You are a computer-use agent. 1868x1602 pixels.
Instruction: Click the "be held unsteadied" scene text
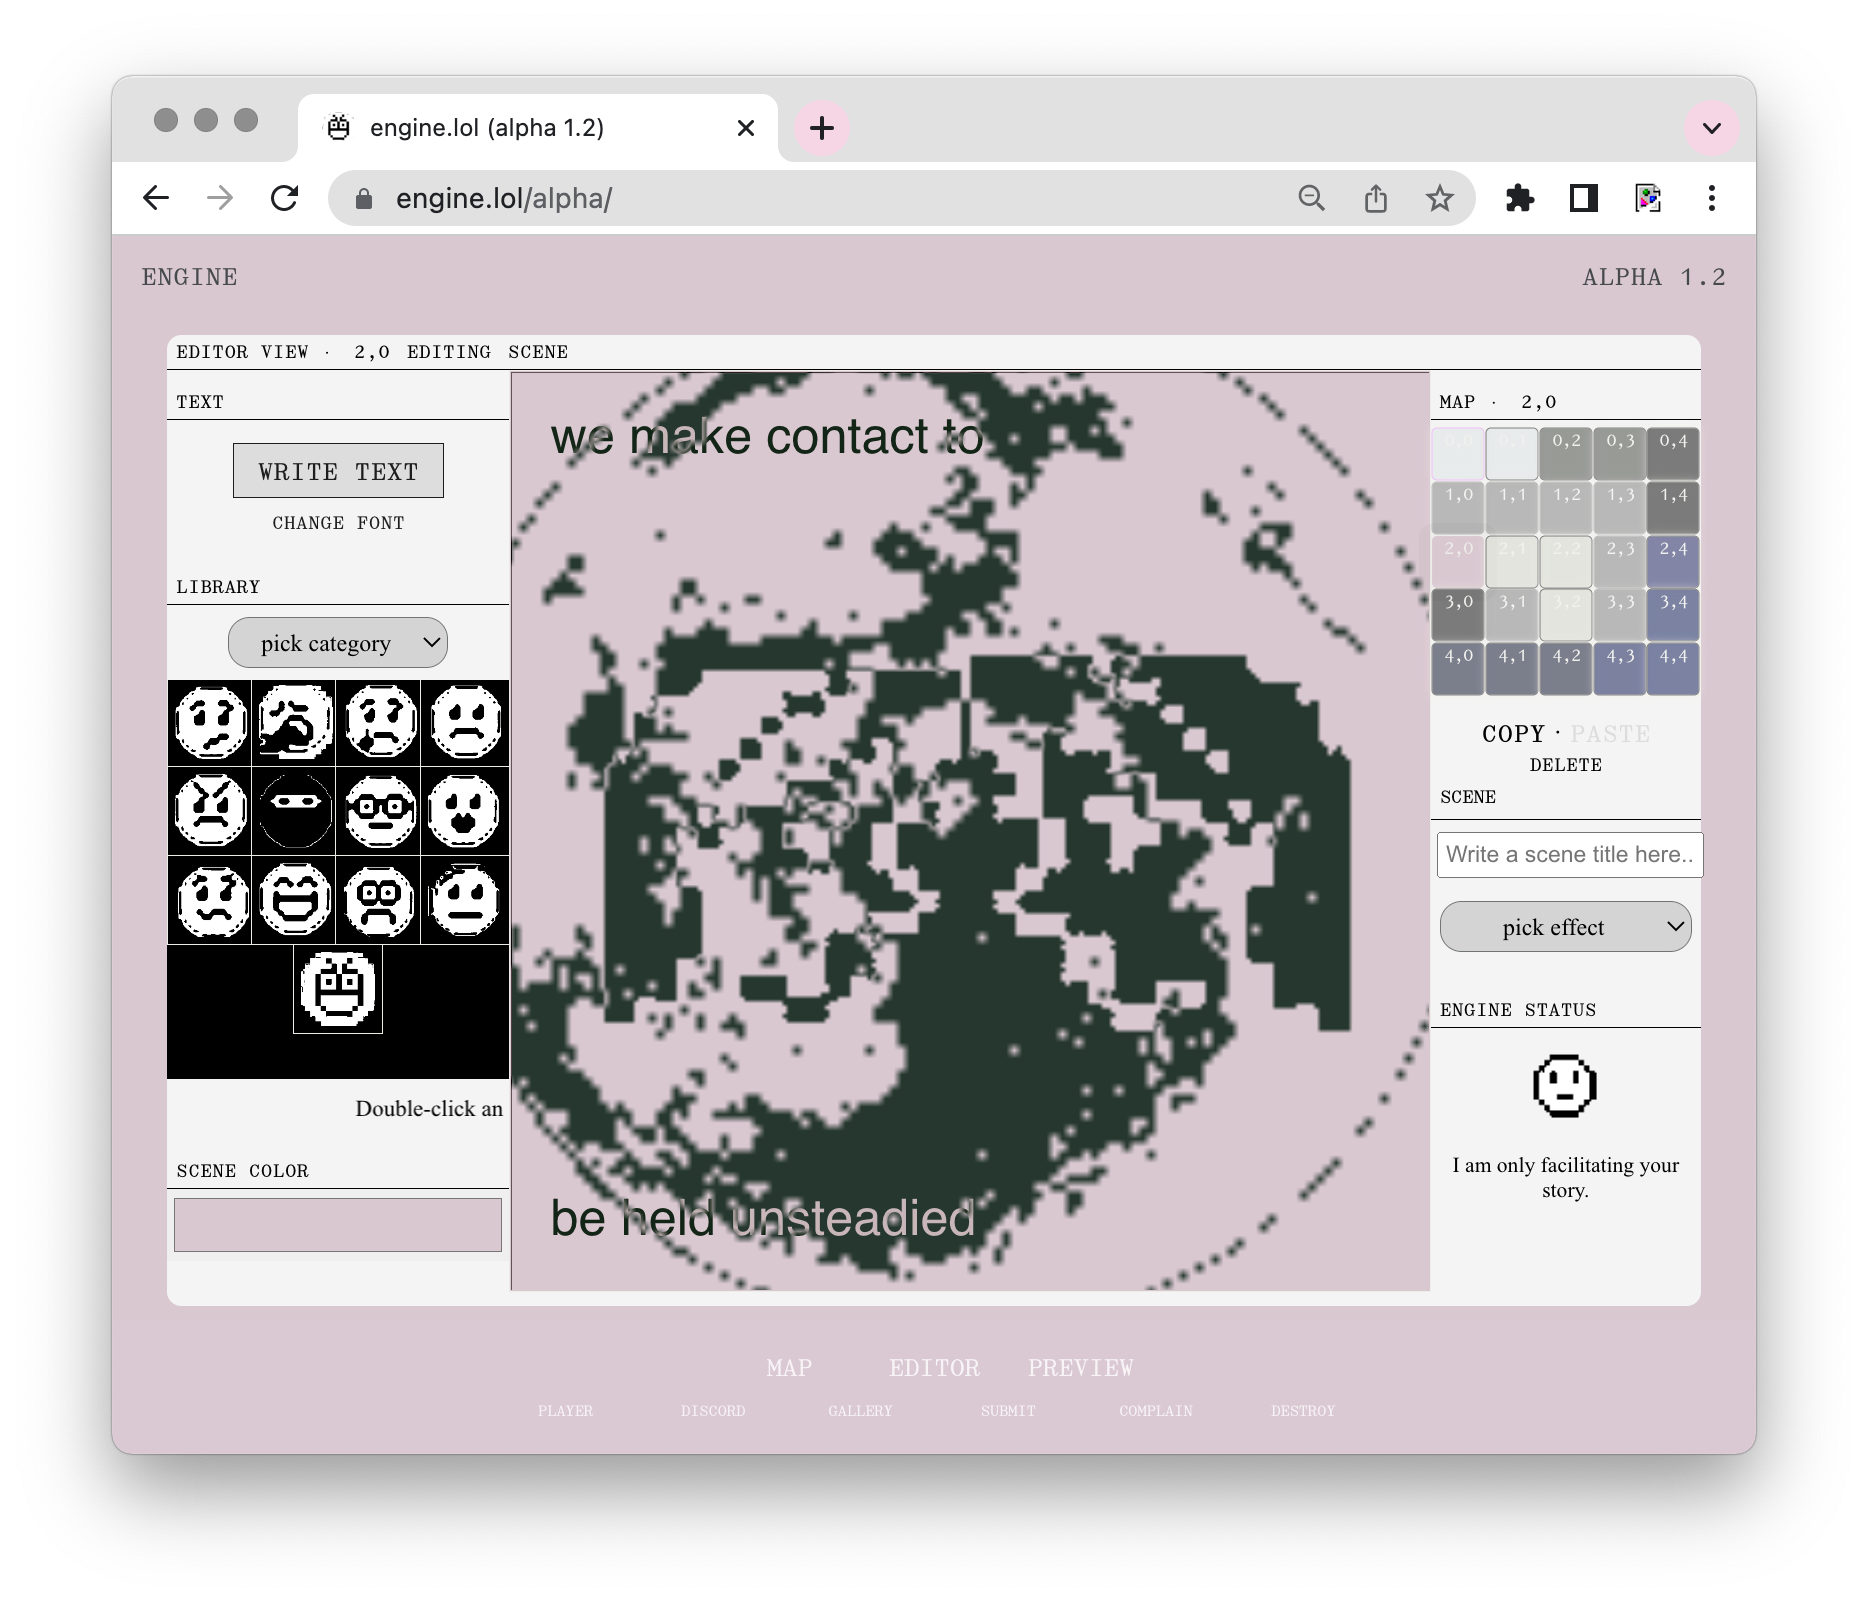[763, 1218]
